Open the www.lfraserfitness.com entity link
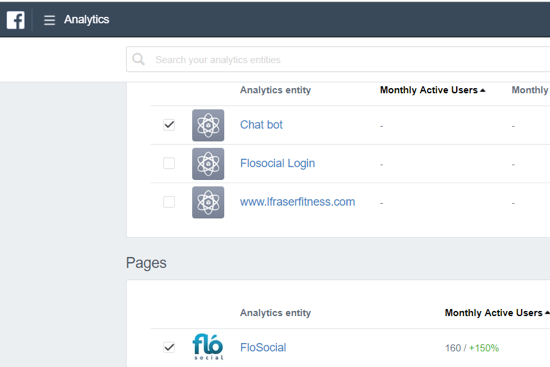The image size is (550, 367). pos(297,202)
